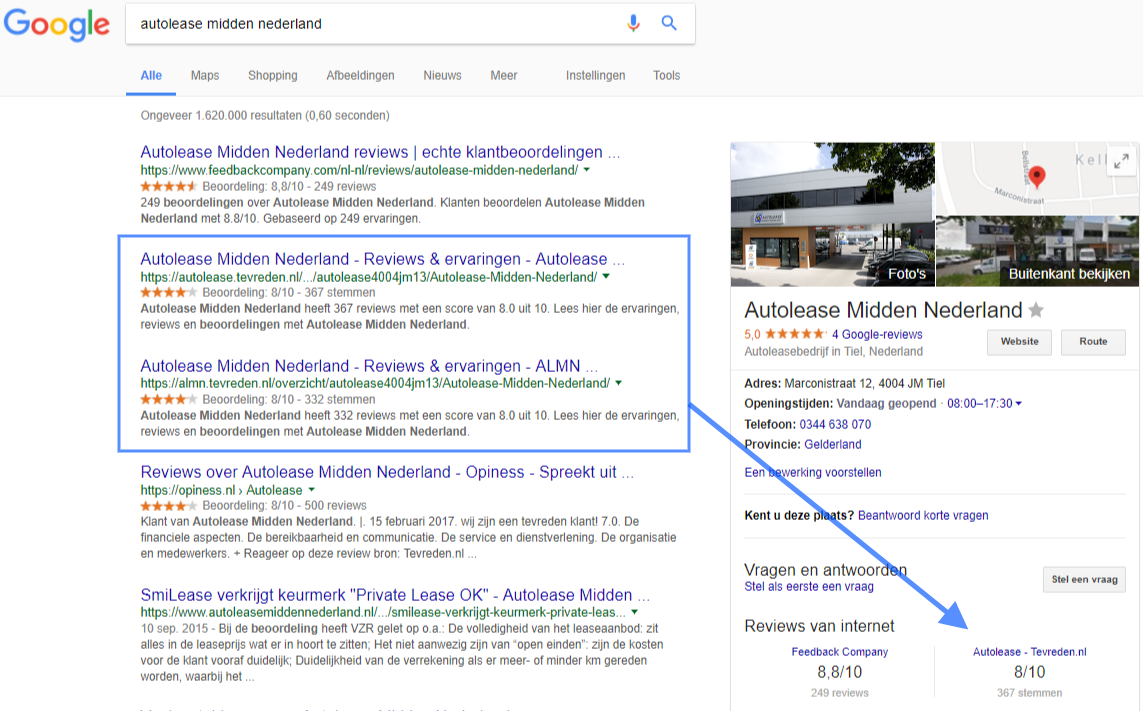
Task: Start voice search with microphone icon
Action: (633, 23)
